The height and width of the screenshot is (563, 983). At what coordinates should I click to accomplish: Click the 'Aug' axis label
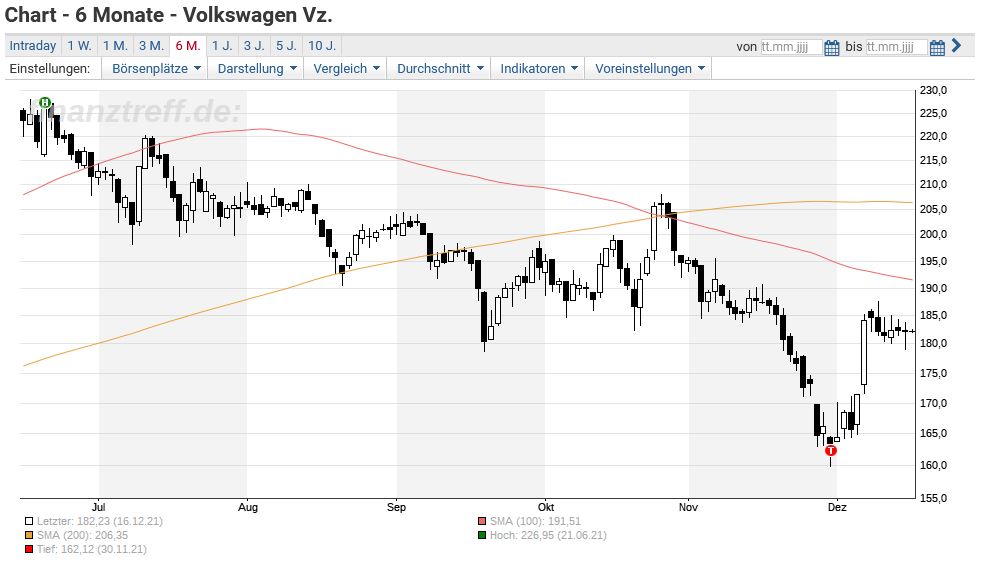click(x=248, y=507)
